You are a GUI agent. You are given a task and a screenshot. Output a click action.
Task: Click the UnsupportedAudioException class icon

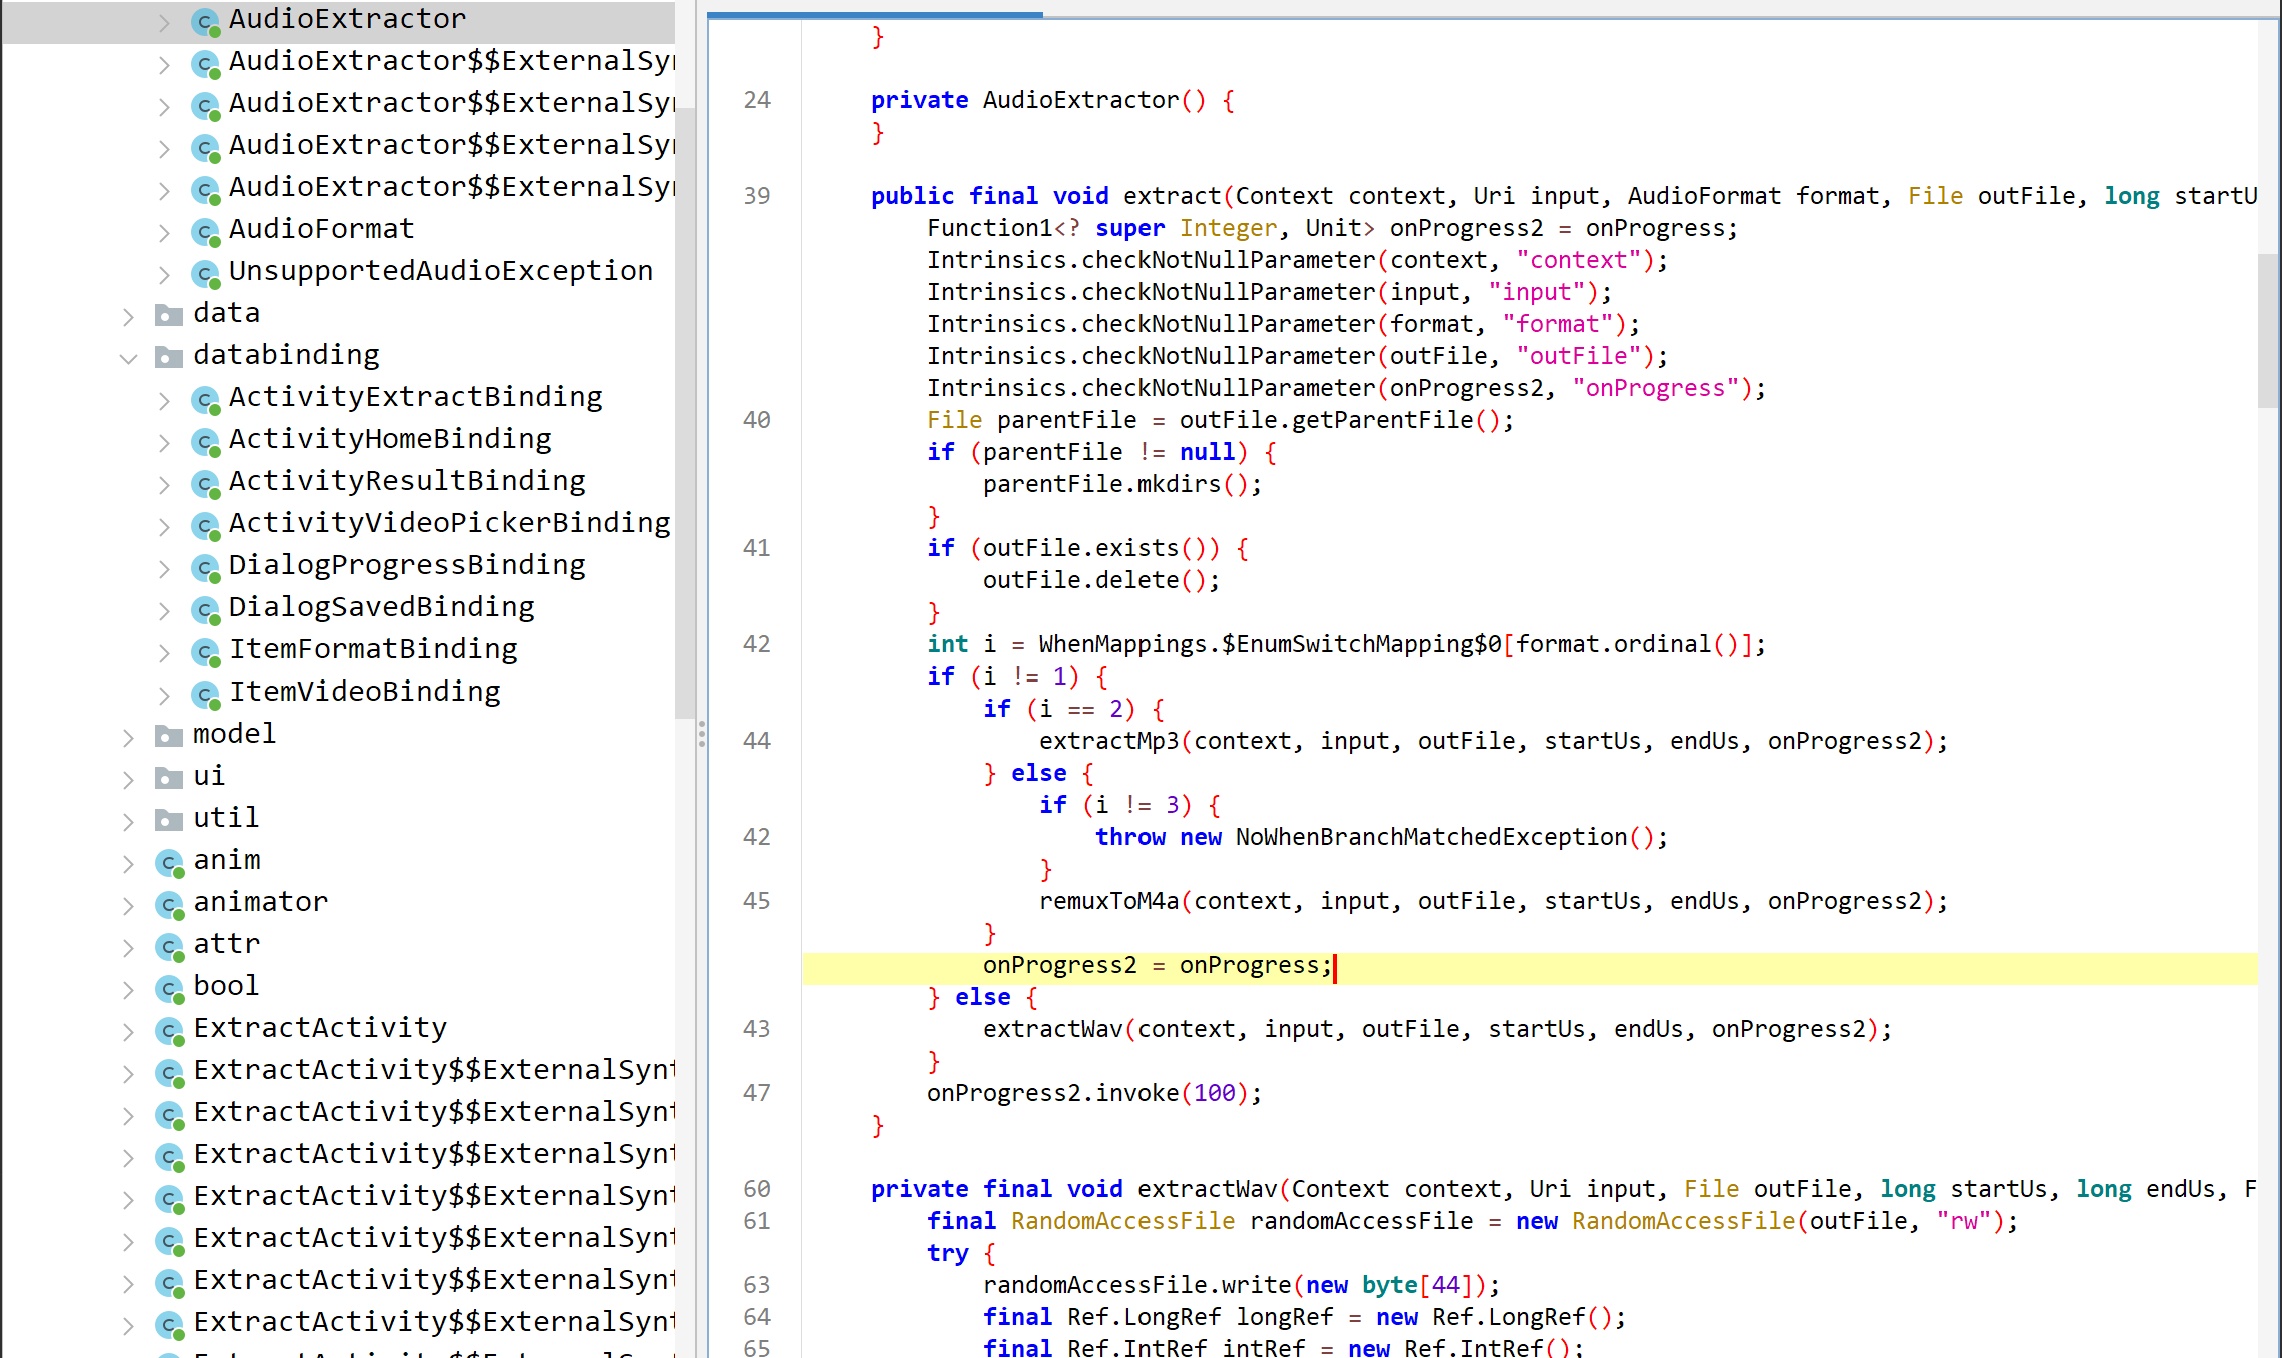[x=205, y=273]
